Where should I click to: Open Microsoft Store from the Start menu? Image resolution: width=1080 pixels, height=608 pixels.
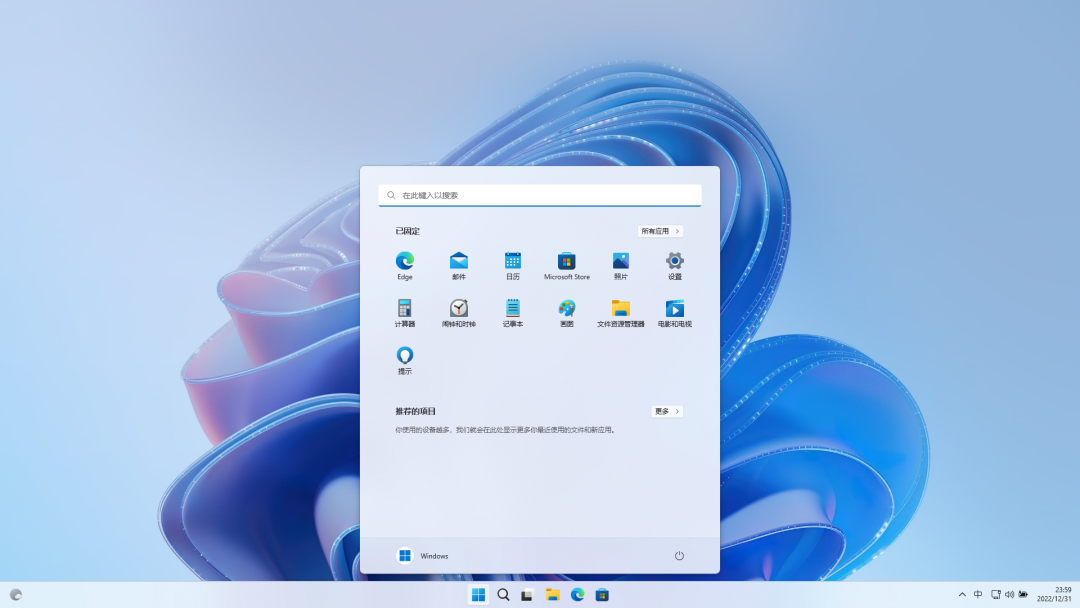click(566, 264)
